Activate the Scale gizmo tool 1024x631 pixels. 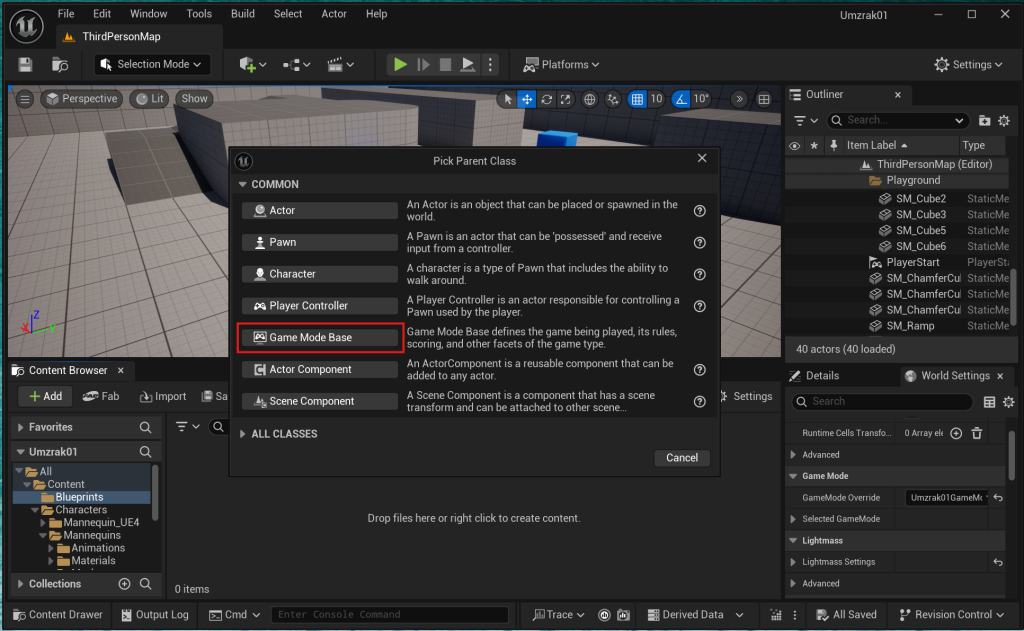566,99
